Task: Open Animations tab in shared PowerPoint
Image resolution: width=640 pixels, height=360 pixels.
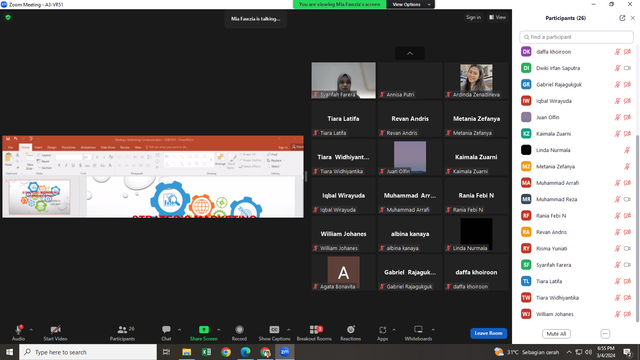Action: (x=88, y=147)
